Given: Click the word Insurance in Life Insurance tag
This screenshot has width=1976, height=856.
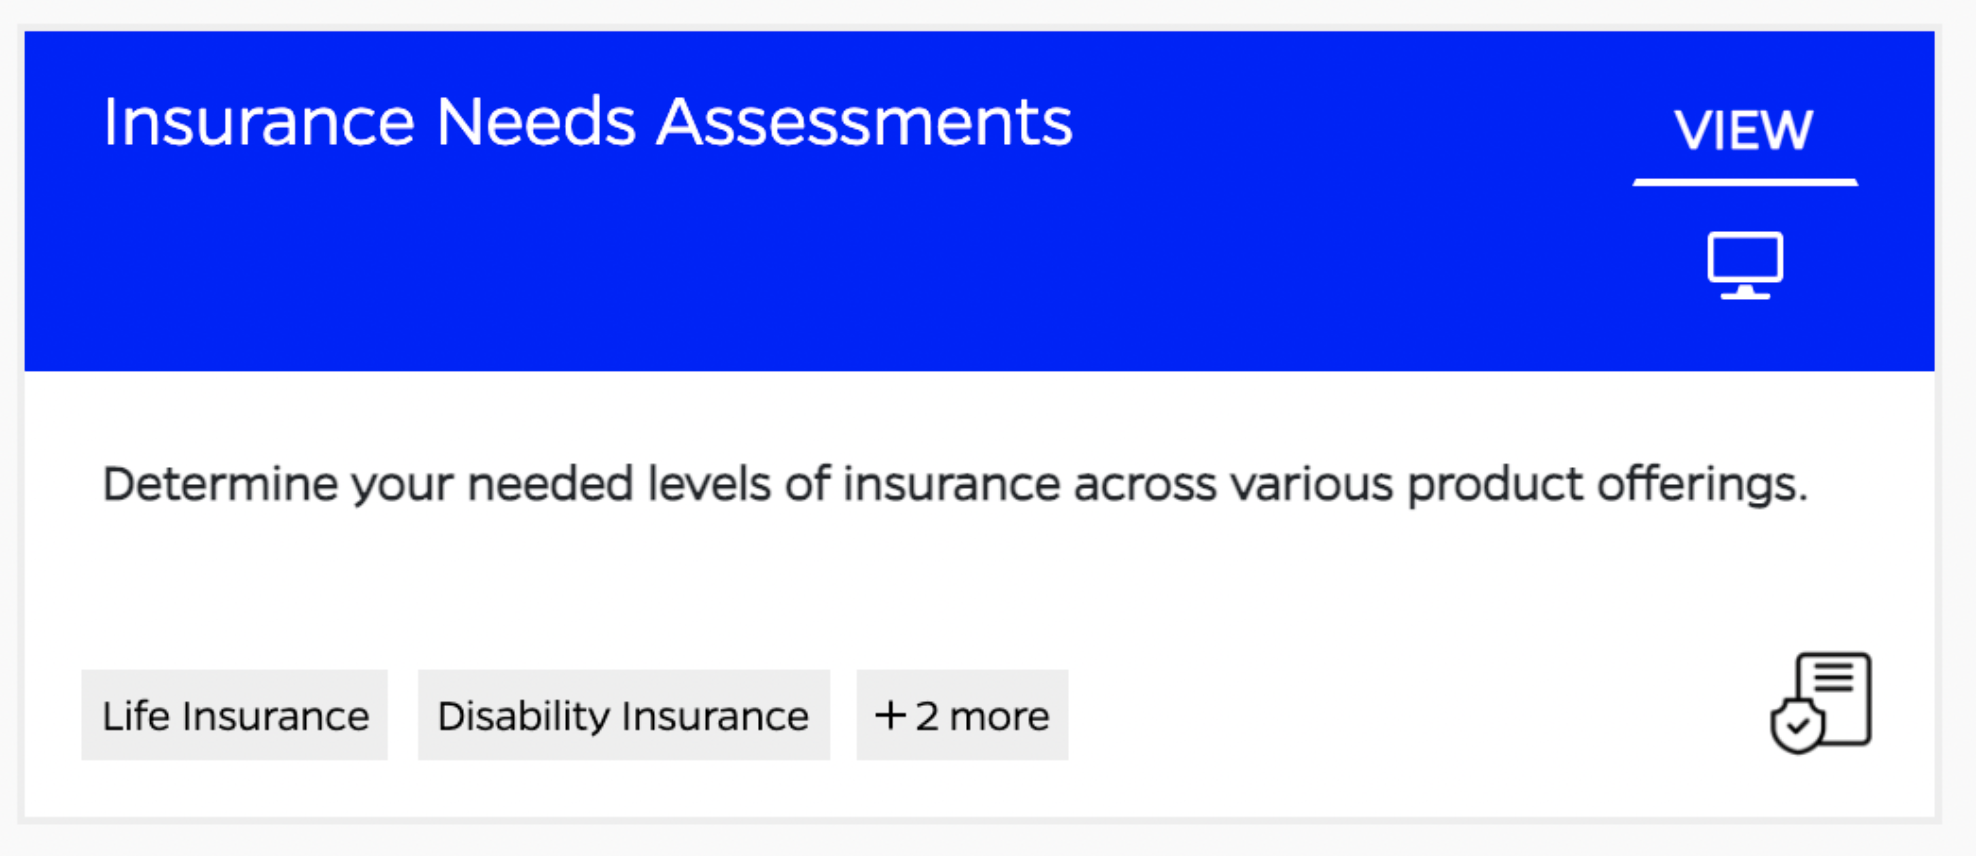Looking at the screenshot, I should (x=275, y=716).
